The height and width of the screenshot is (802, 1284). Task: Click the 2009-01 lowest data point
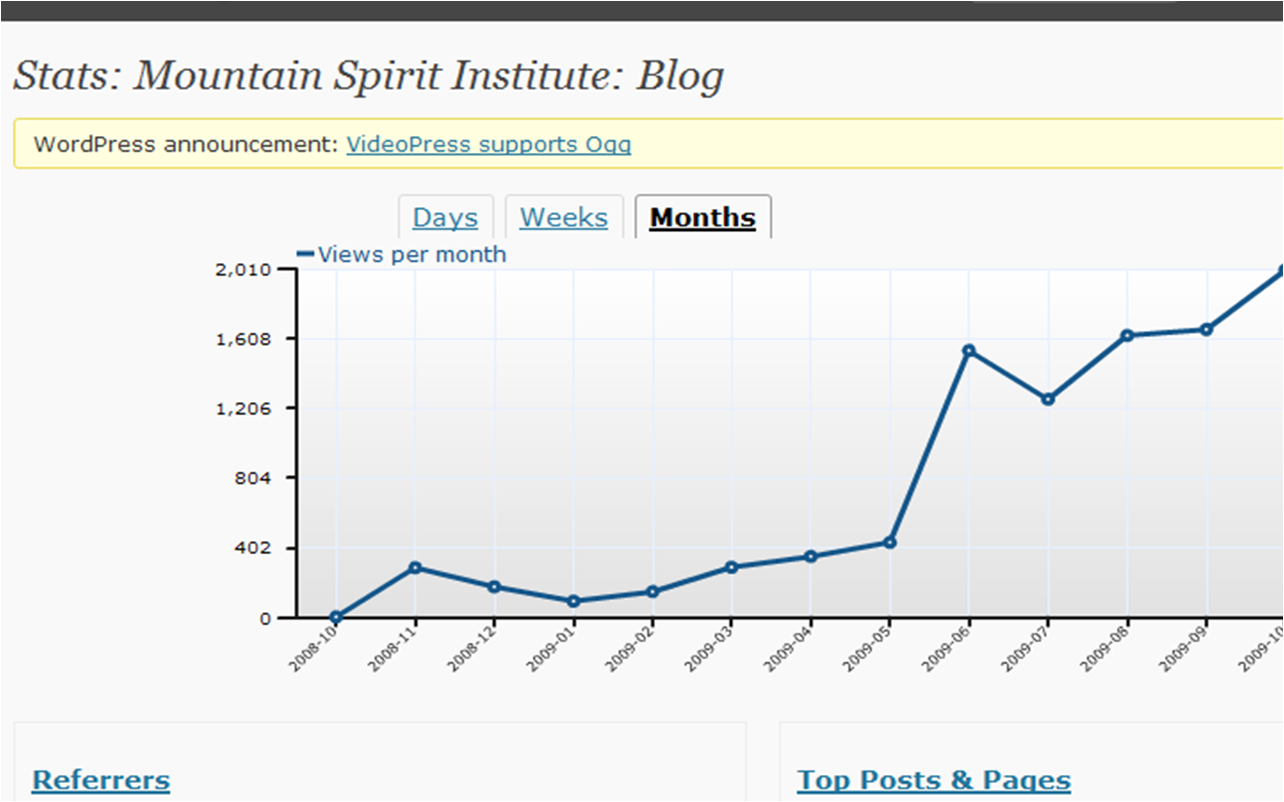(x=573, y=601)
